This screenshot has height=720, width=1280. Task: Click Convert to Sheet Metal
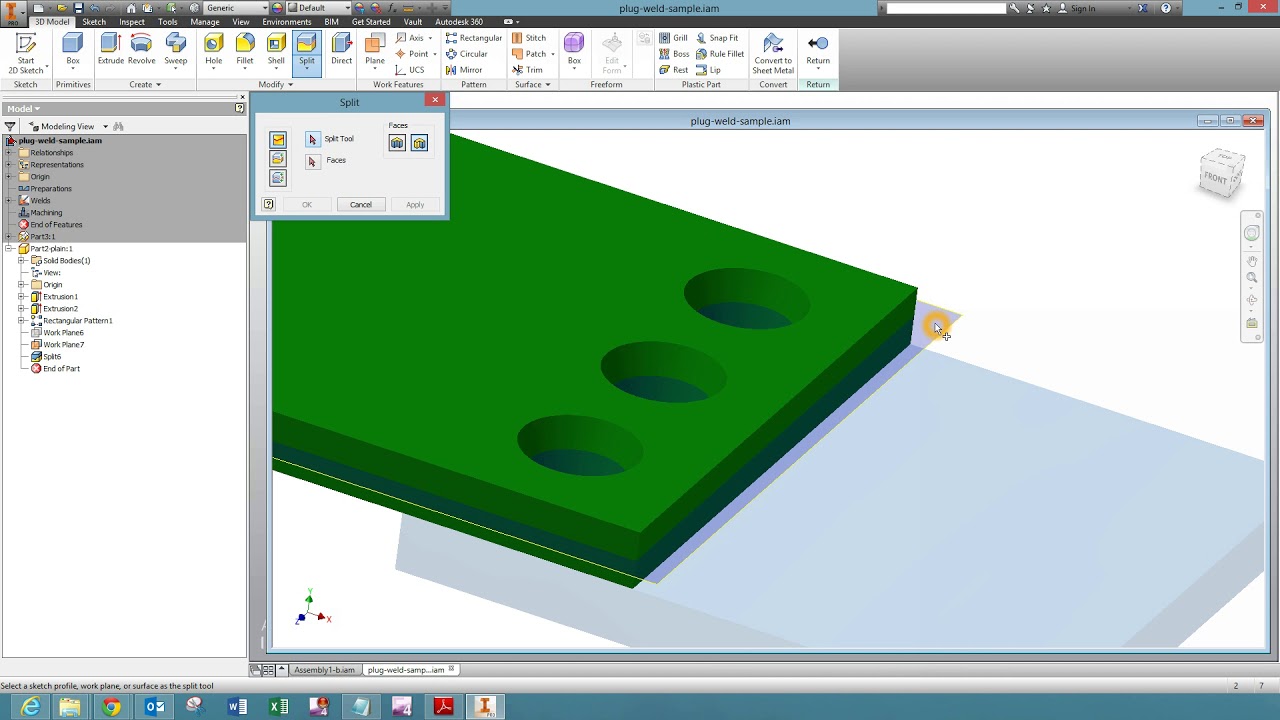tap(773, 54)
